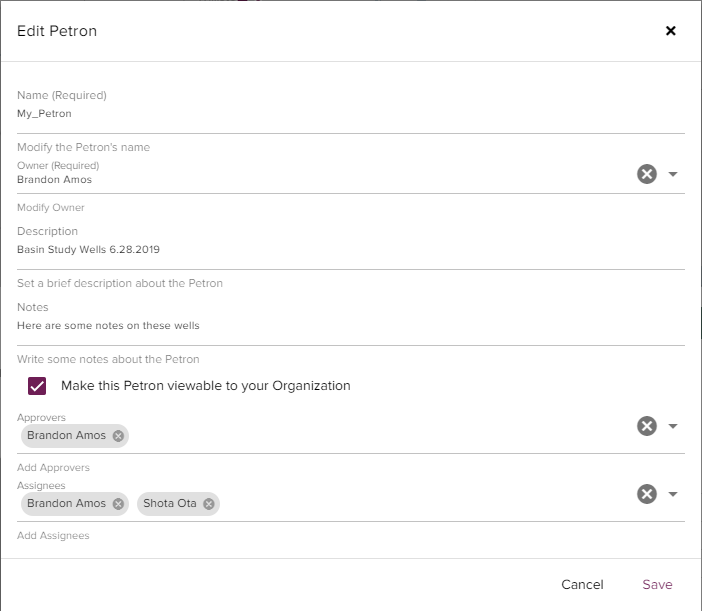Close the Edit Petron dialog with X
Screen dimensions: 702x611
click(671, 31)
